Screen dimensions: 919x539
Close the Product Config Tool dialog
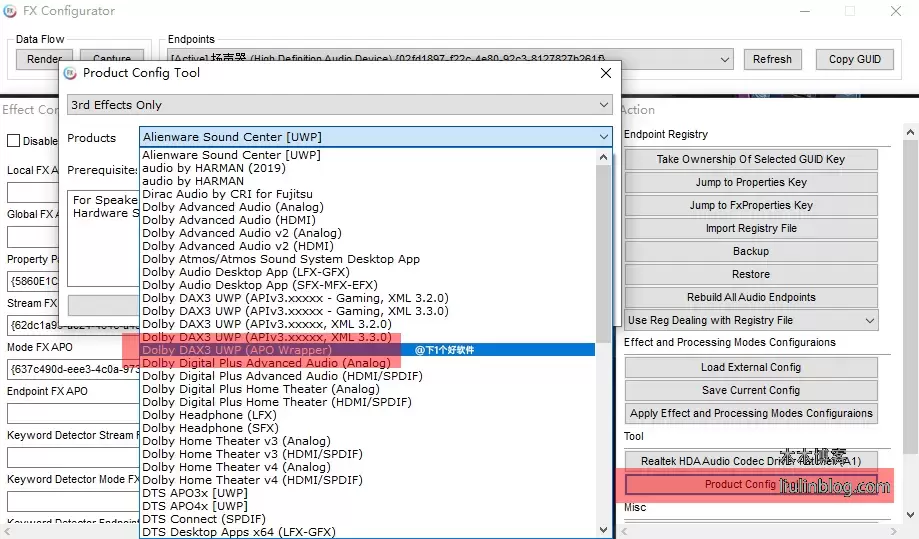tap(605, 73)
